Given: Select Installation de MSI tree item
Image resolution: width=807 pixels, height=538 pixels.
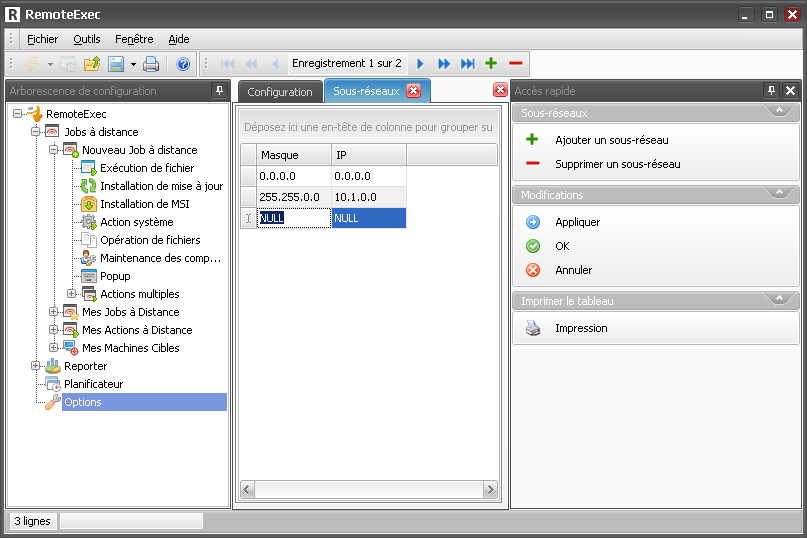Looking at the screenshot, I should (x=145, y=204).
